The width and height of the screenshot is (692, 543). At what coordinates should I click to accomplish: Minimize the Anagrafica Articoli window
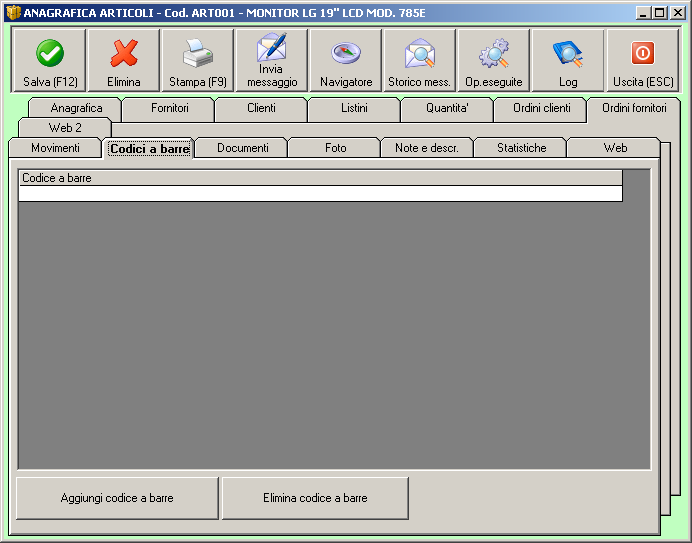pyautogui.click(x=643, y=13)
